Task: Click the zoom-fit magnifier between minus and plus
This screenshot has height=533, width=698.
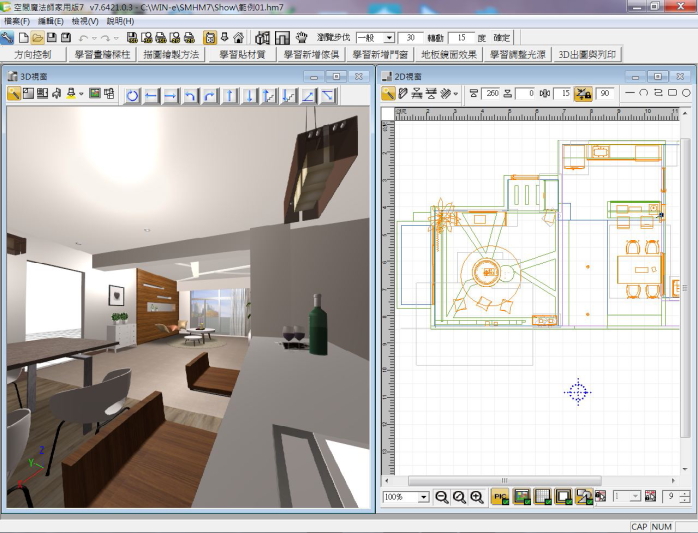Action: [x=459, y=496]
